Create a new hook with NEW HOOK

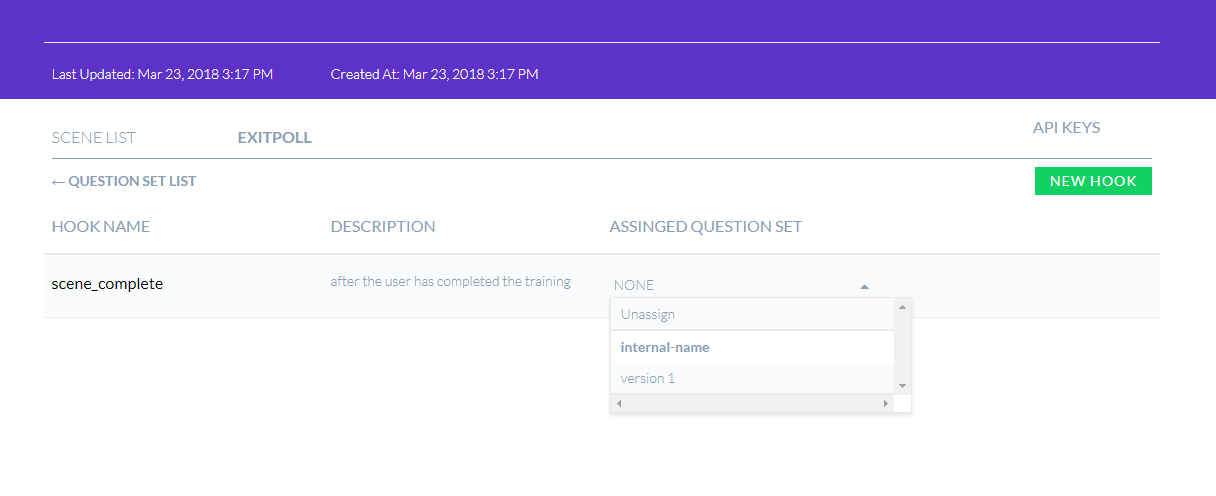tap(1093, 181)
